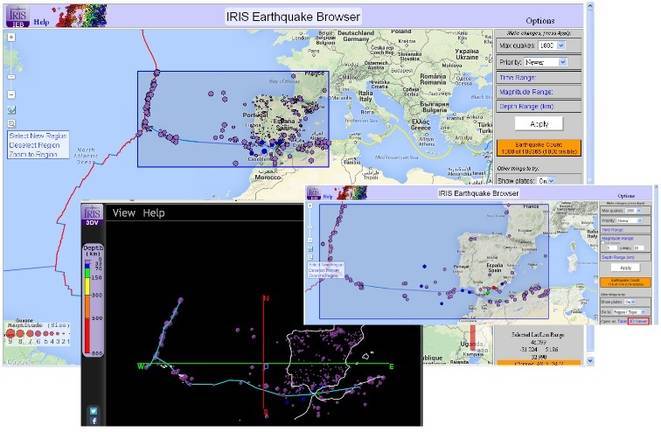Click the orange Earthquake Count box in the large window
The width and height of the screenshot is (661, 432).
pyautogui.click(x=539, y=148)
